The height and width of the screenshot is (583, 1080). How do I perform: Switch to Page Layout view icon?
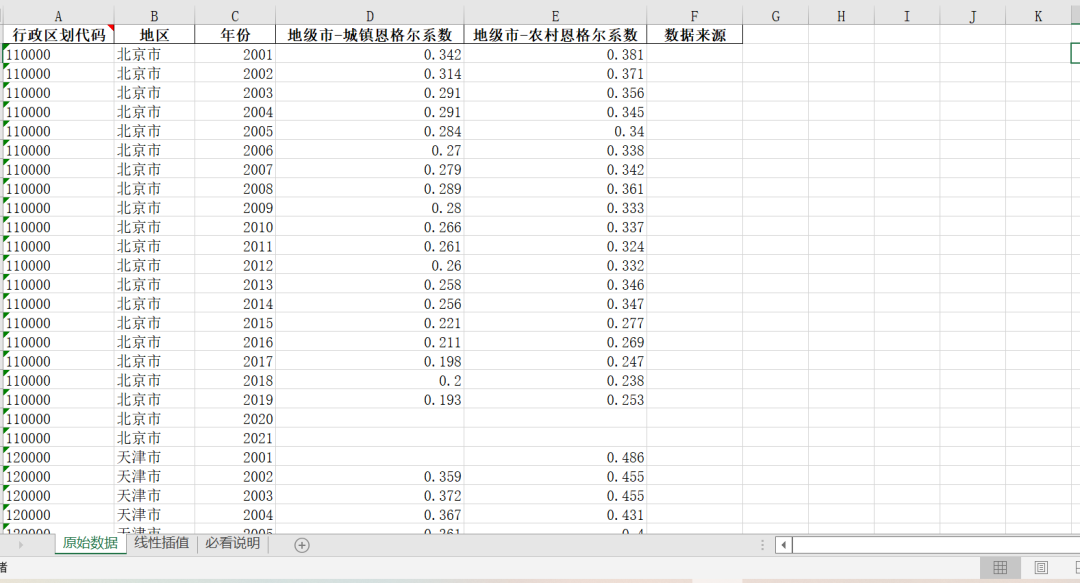click(1041, 567)
